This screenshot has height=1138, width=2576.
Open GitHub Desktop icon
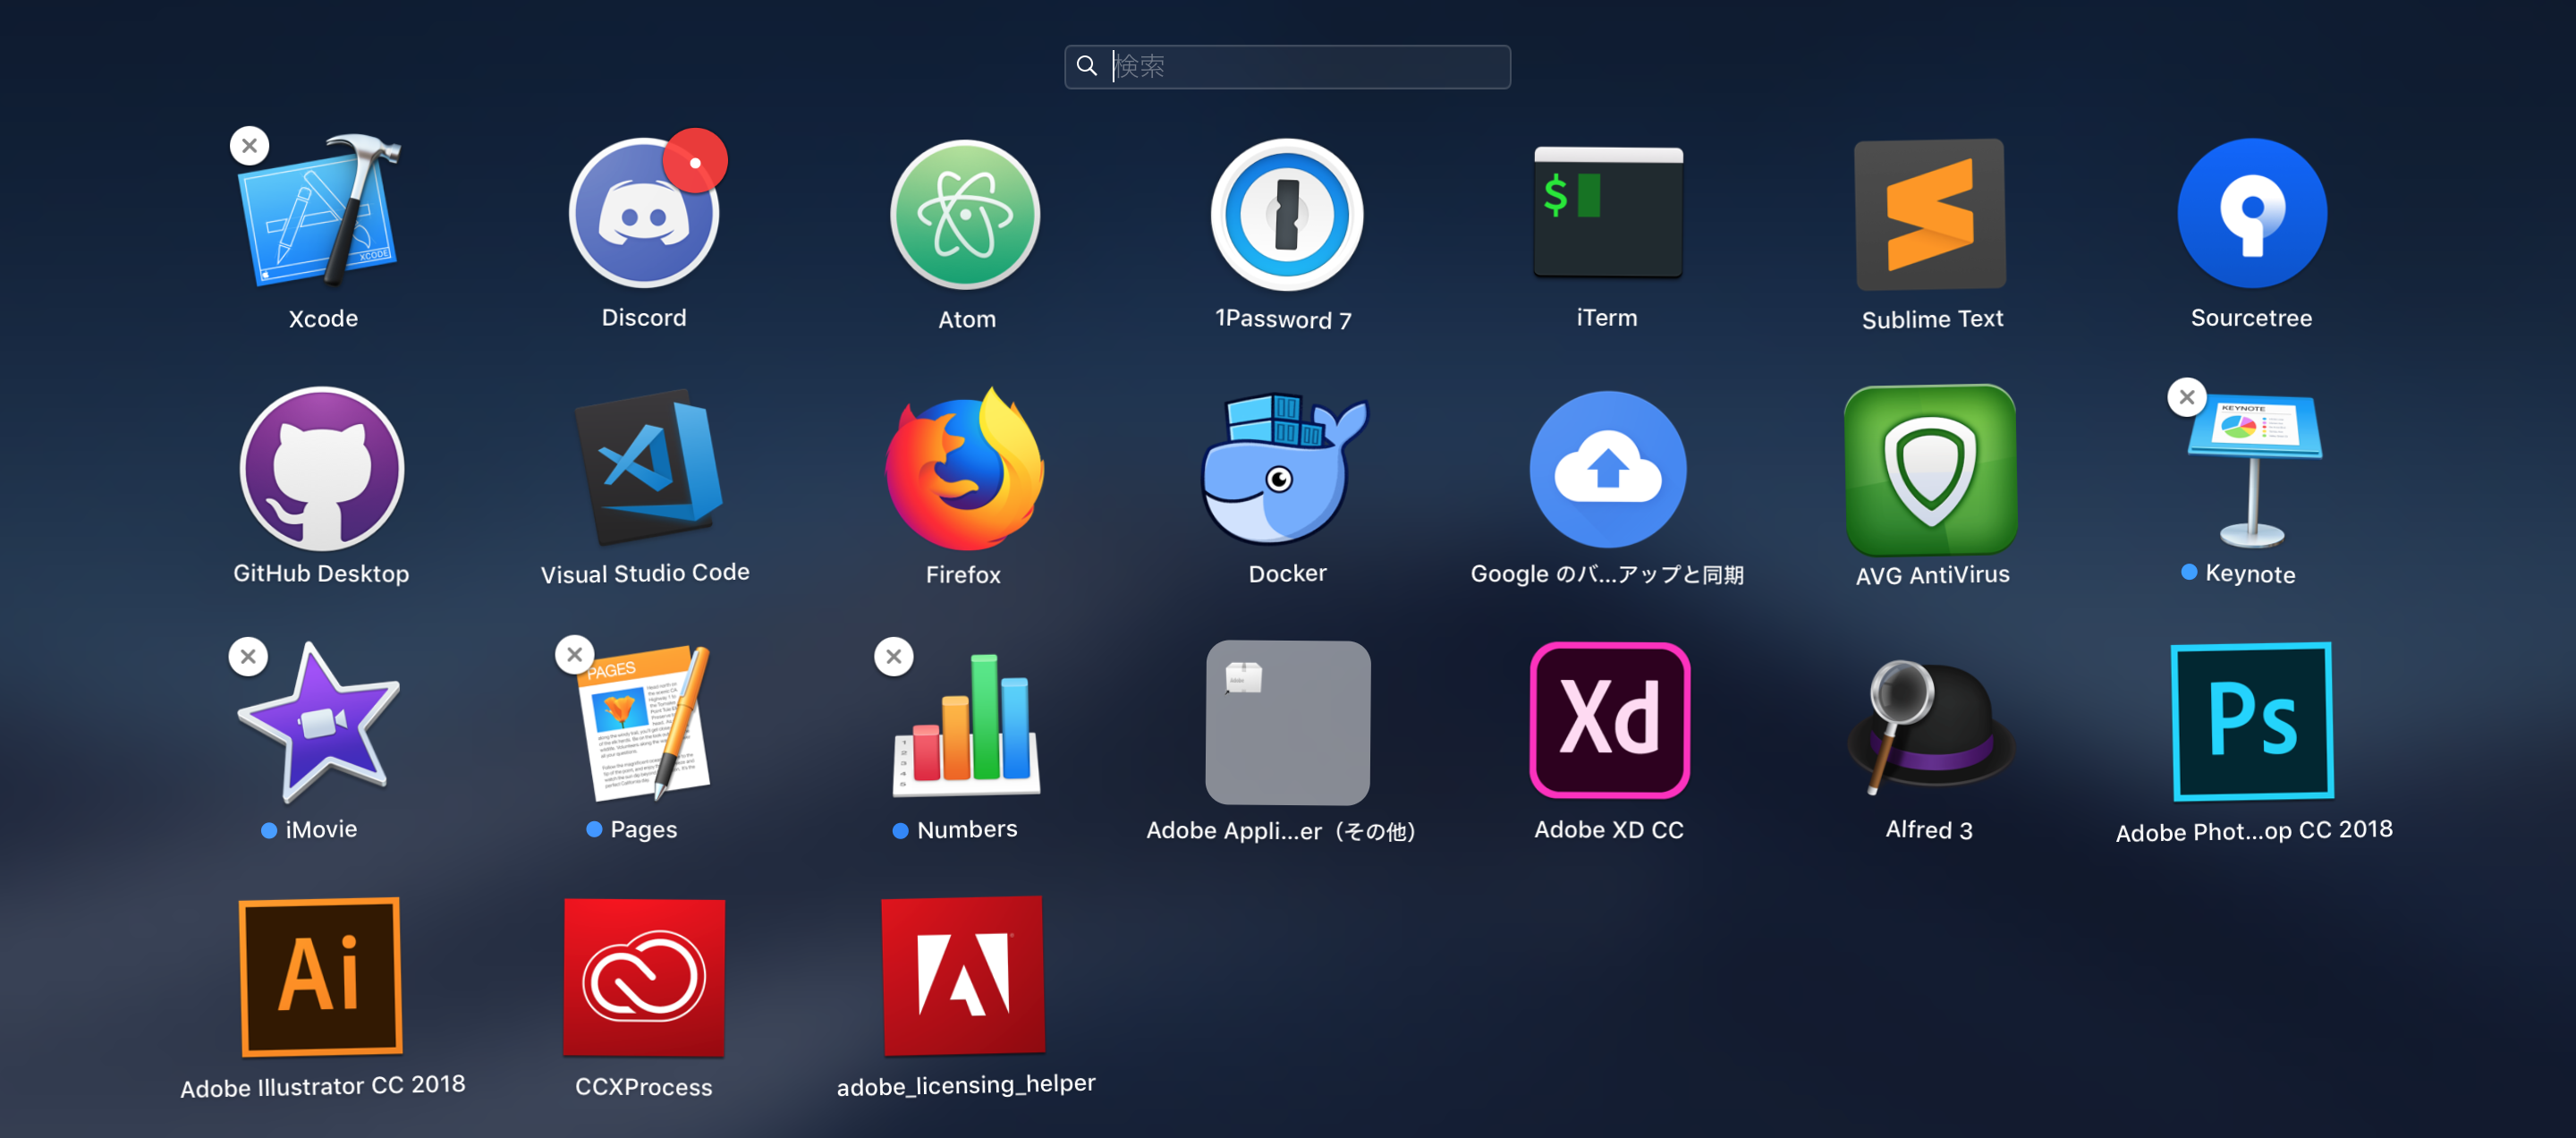321,469
